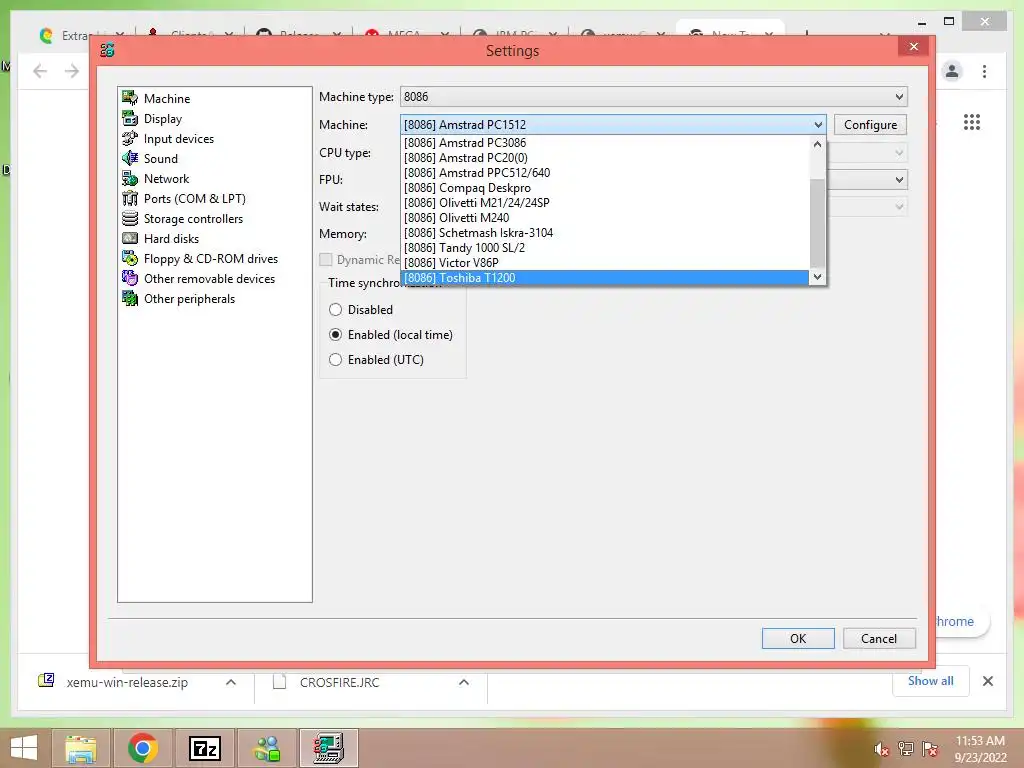The image size is (1024, 768).
Task: Select Storage controllers category icon
Action: [130, 218]
